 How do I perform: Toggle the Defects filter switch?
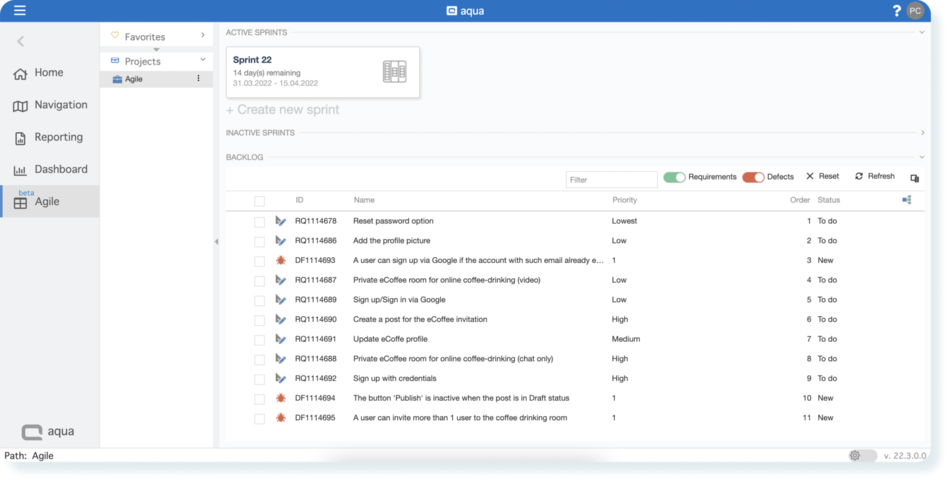coord(753,177)
